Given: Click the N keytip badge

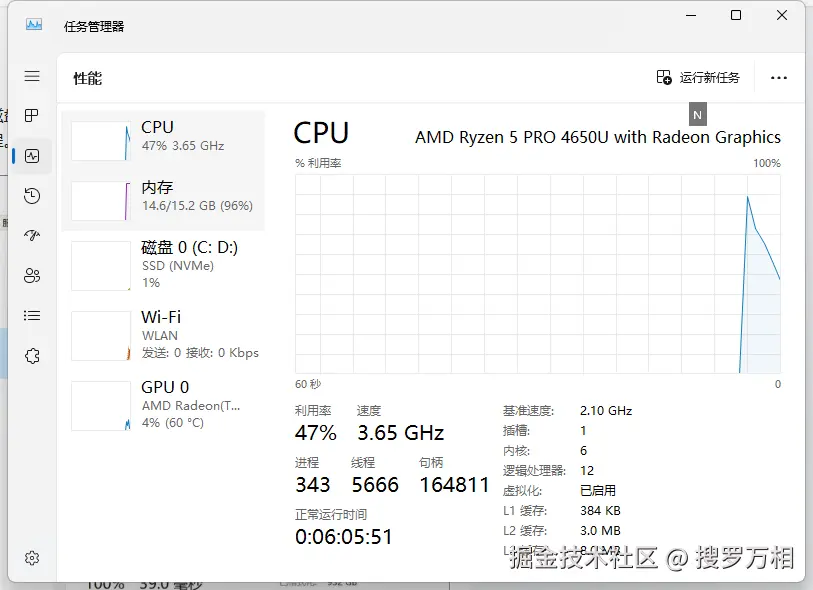Looking at the screenshot, I should pos(698,115).
